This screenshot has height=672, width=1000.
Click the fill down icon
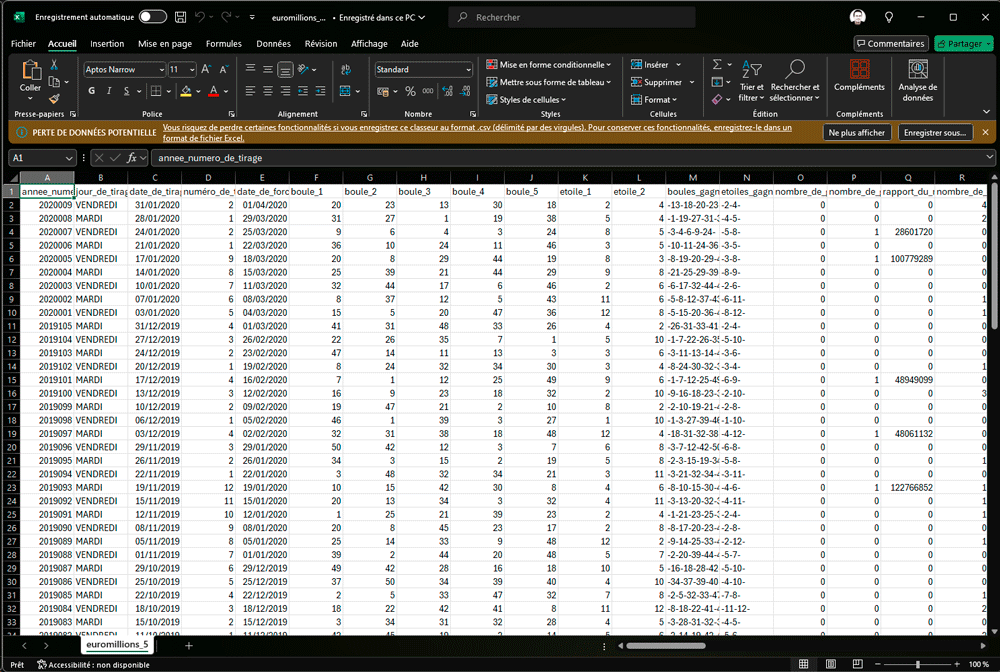tap(717, 82)
